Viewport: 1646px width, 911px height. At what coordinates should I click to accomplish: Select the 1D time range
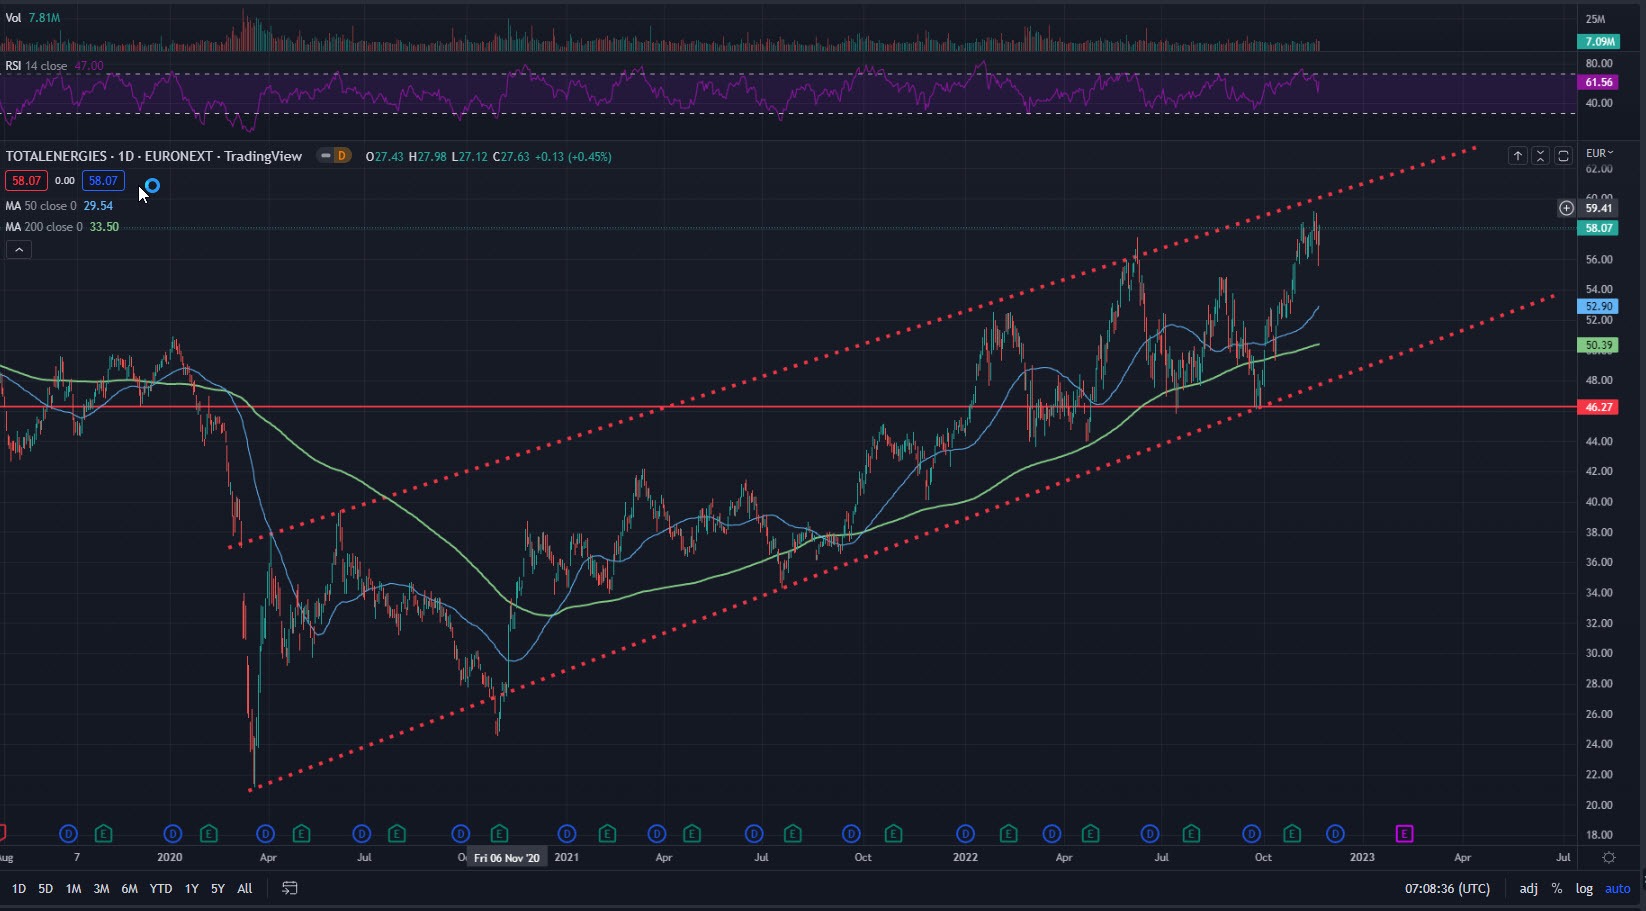19,888
